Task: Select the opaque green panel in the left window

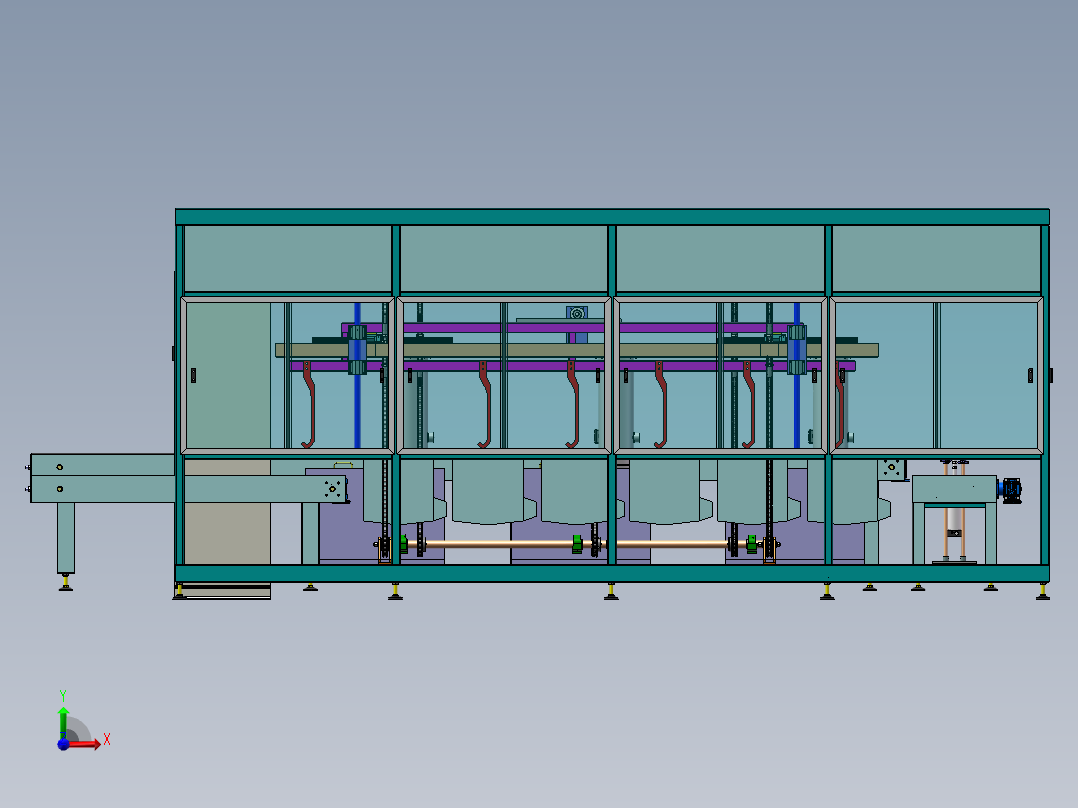Action: [x=228, y=375]
